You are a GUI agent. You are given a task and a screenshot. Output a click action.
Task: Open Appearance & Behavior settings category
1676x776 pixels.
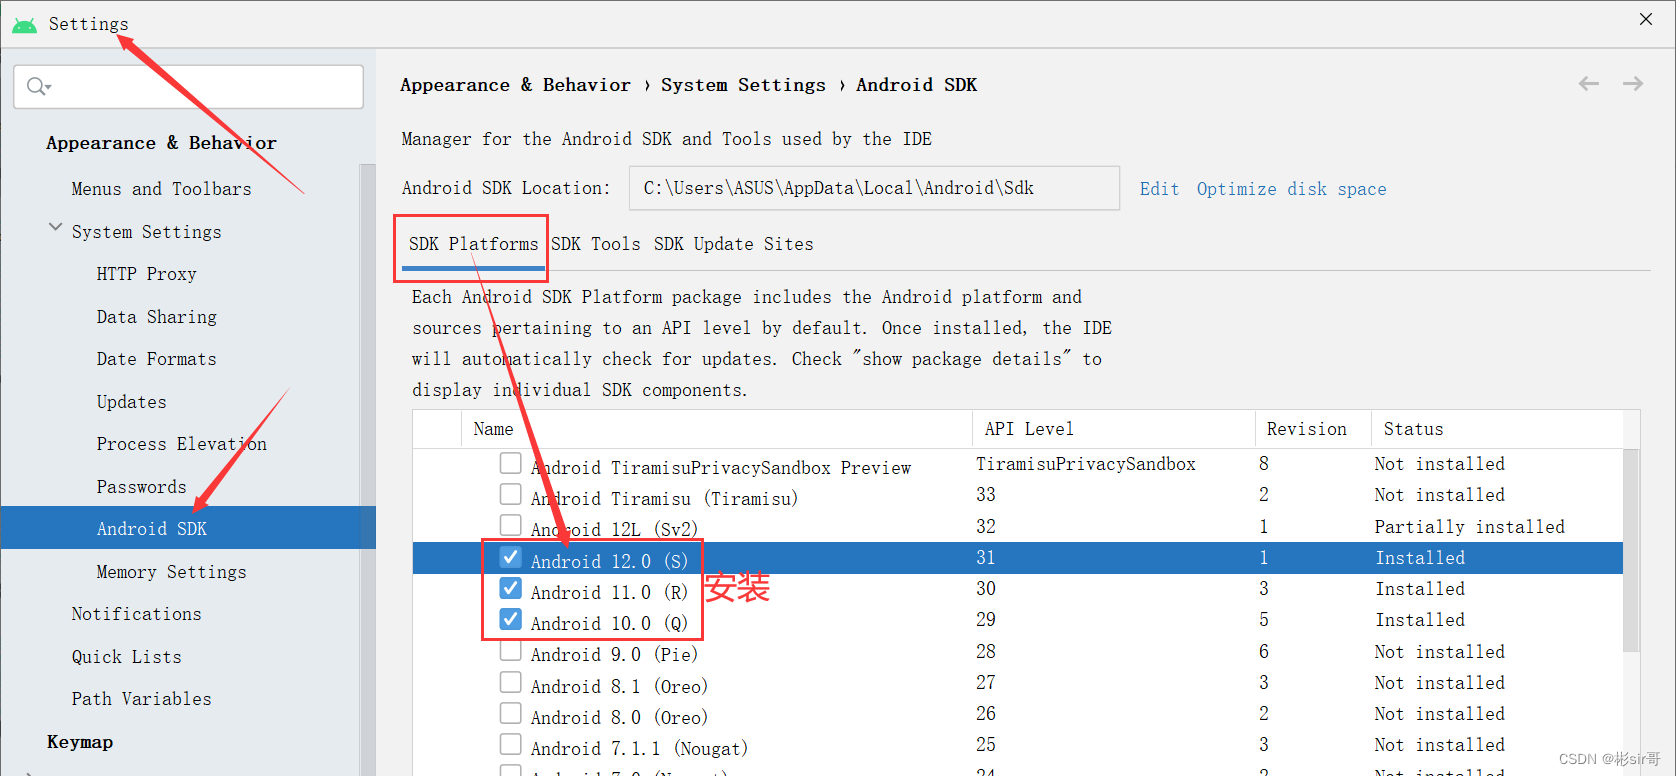click(161, 143)
